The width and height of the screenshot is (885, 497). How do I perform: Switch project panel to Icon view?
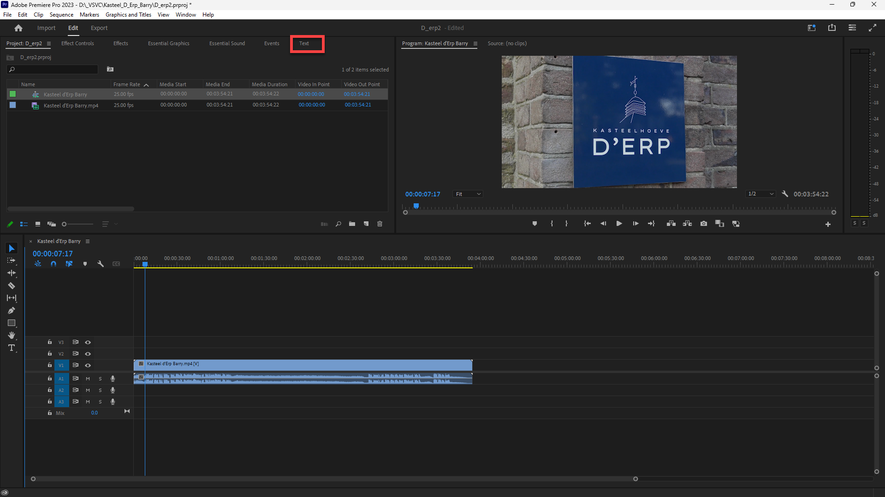38,224
